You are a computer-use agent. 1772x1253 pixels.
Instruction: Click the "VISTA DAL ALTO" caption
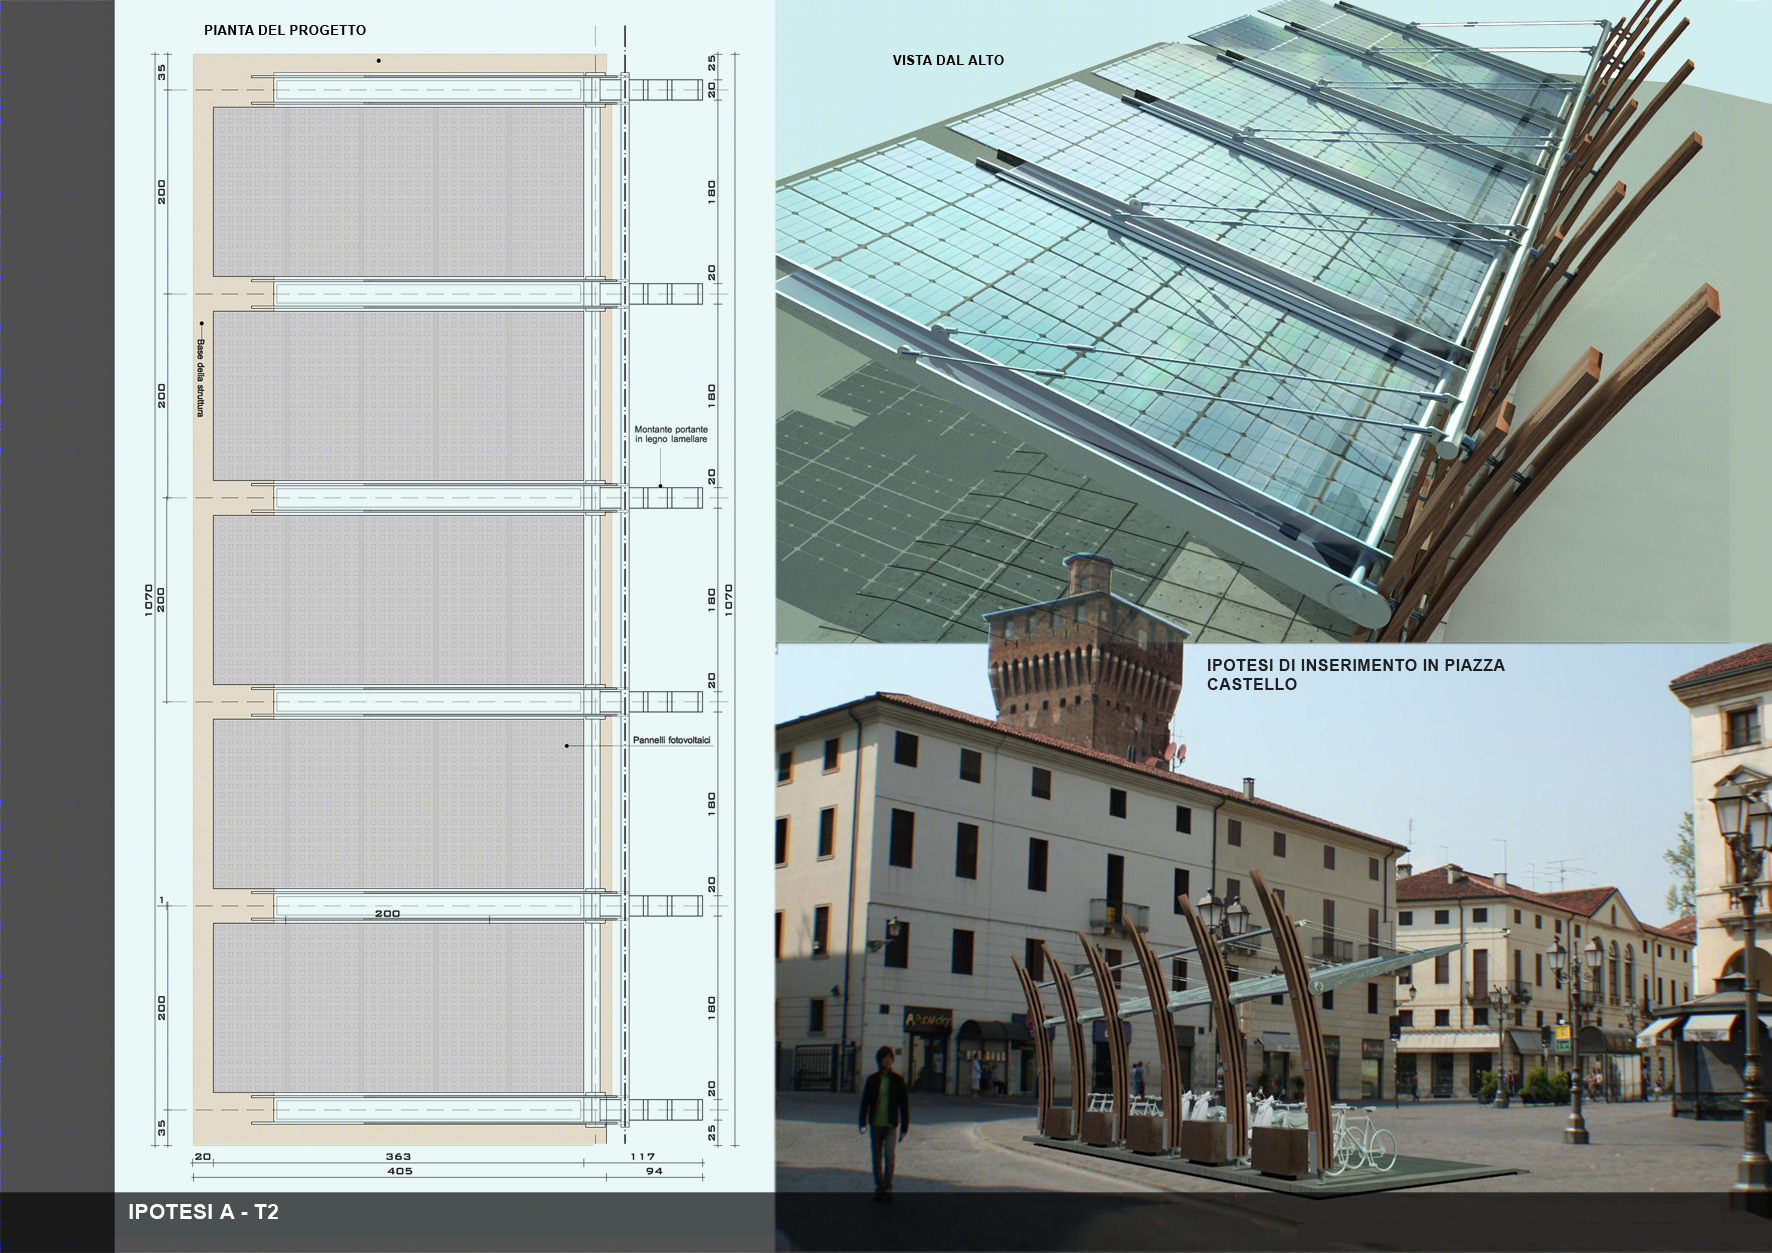pos(948,60)
